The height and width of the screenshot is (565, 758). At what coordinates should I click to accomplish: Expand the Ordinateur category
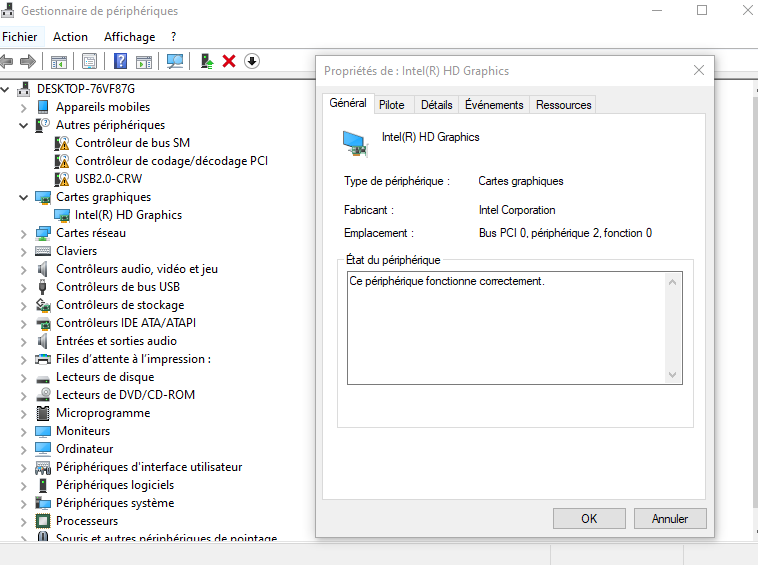coord(23,450)
